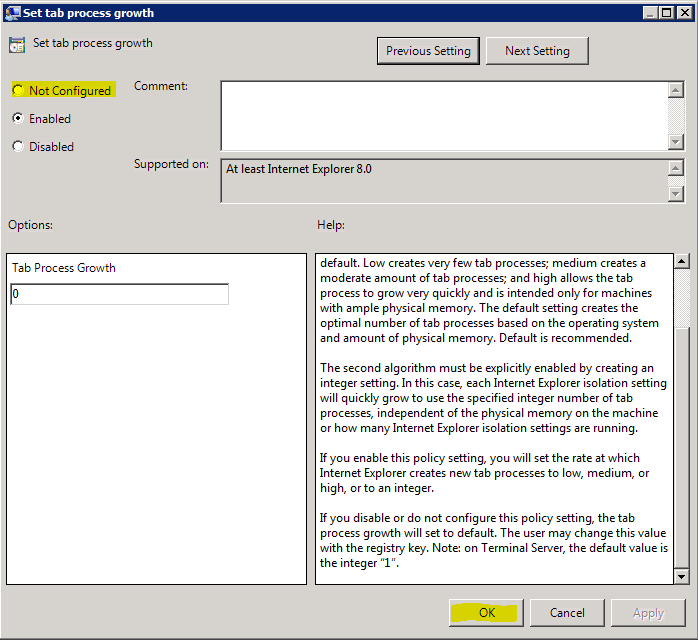
Task: Close the Set tab process growth window
Action: click(684, 13)
